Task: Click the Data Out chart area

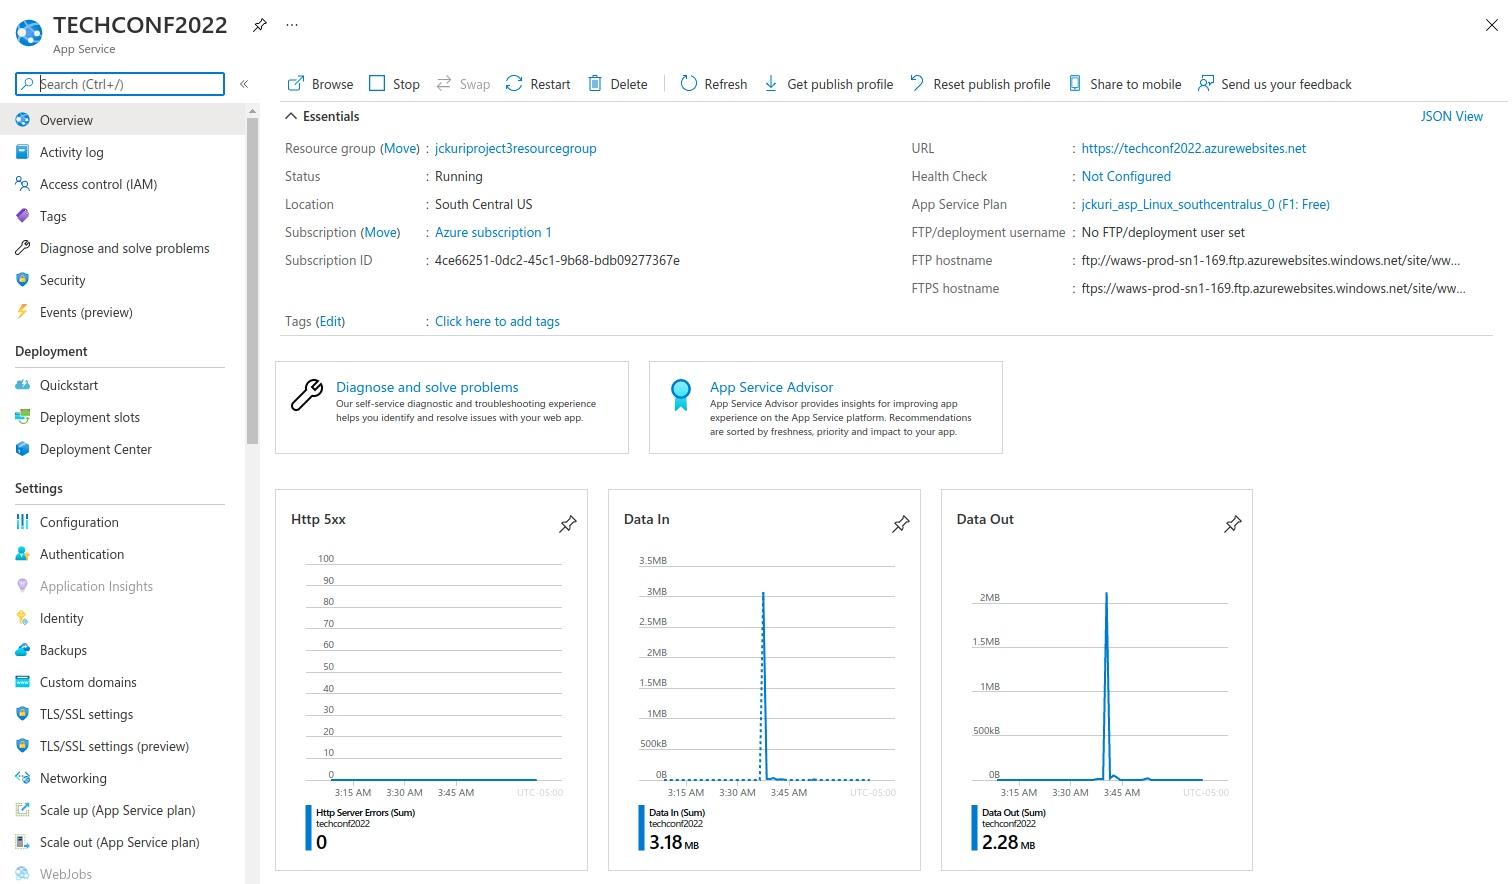Action: (1099, 685)
